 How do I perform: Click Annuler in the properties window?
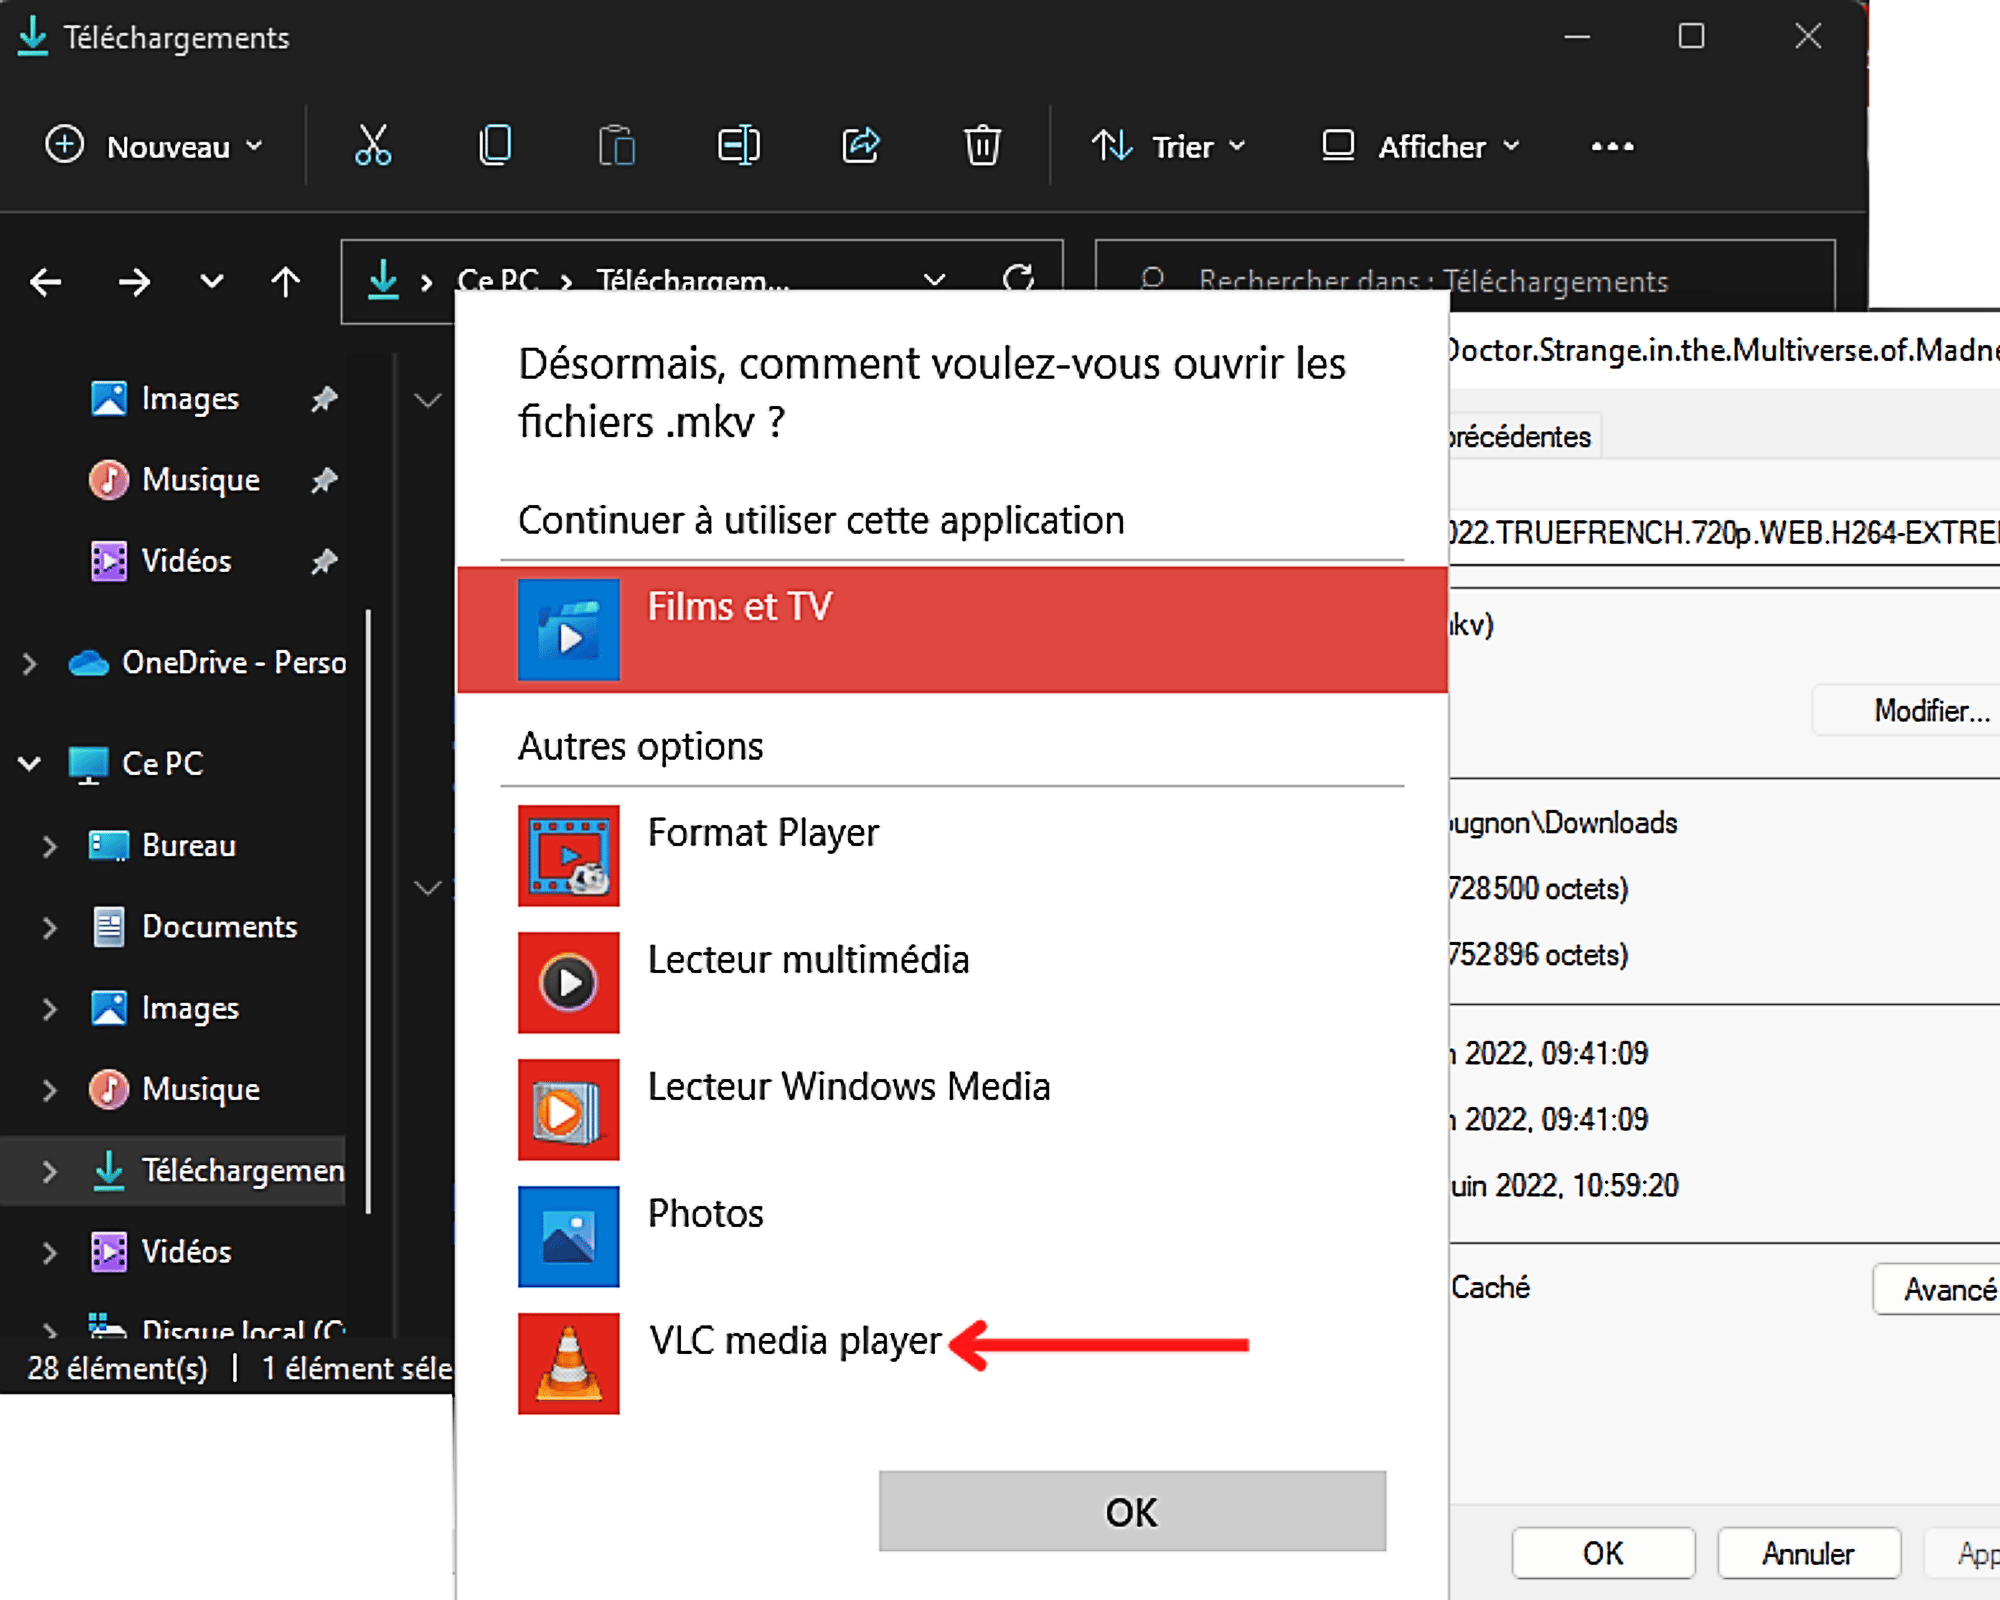[x=1808, y=1553]
